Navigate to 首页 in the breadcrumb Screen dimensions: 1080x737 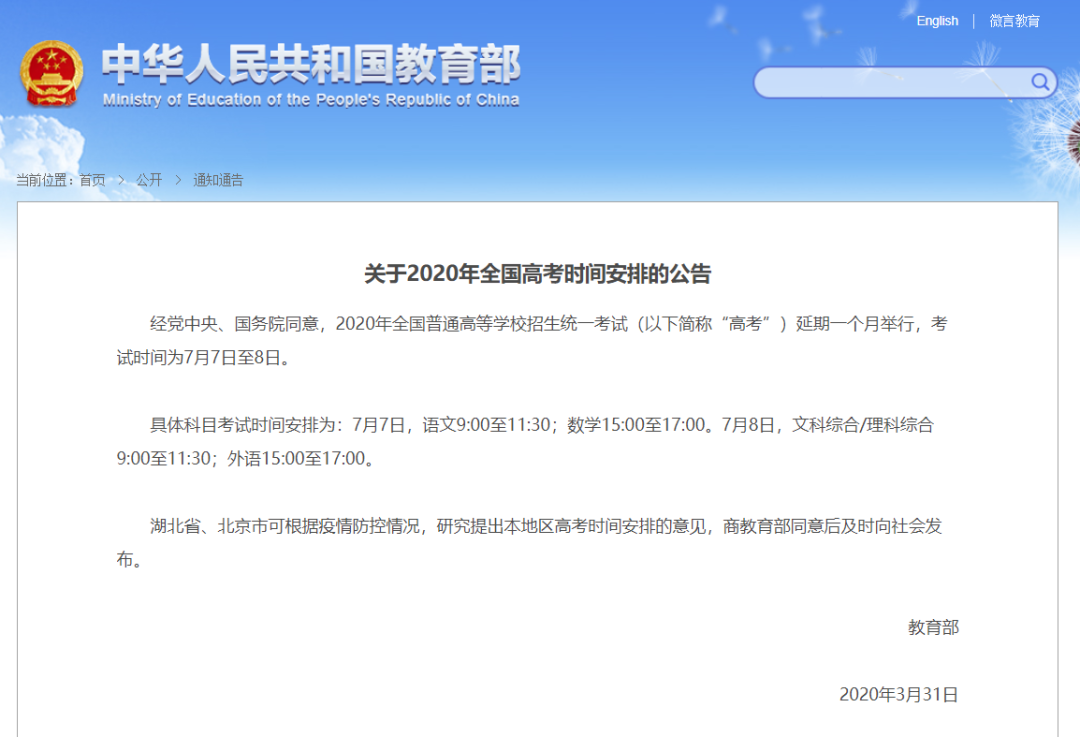coord(95,180)
